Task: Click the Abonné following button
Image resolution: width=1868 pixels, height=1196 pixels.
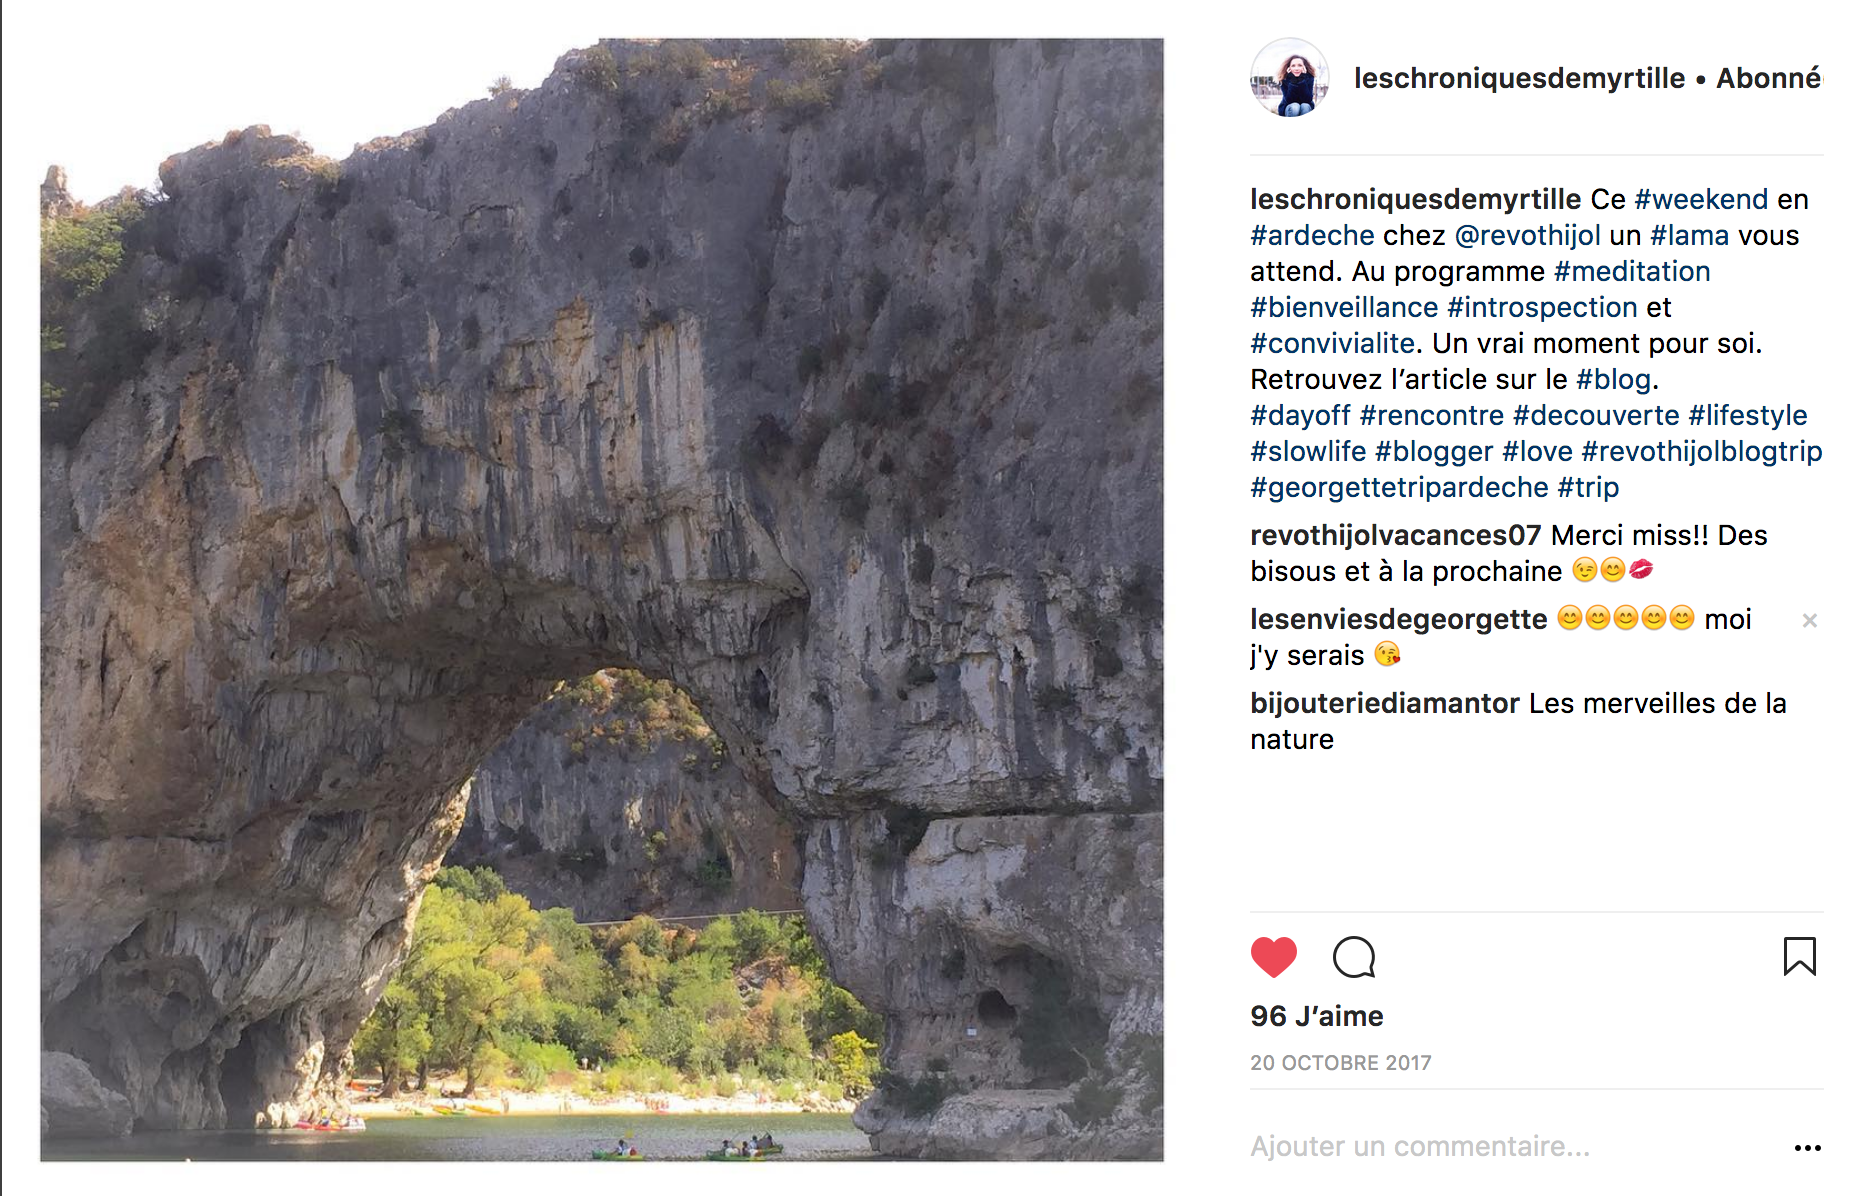Action: click(1768, 78)
